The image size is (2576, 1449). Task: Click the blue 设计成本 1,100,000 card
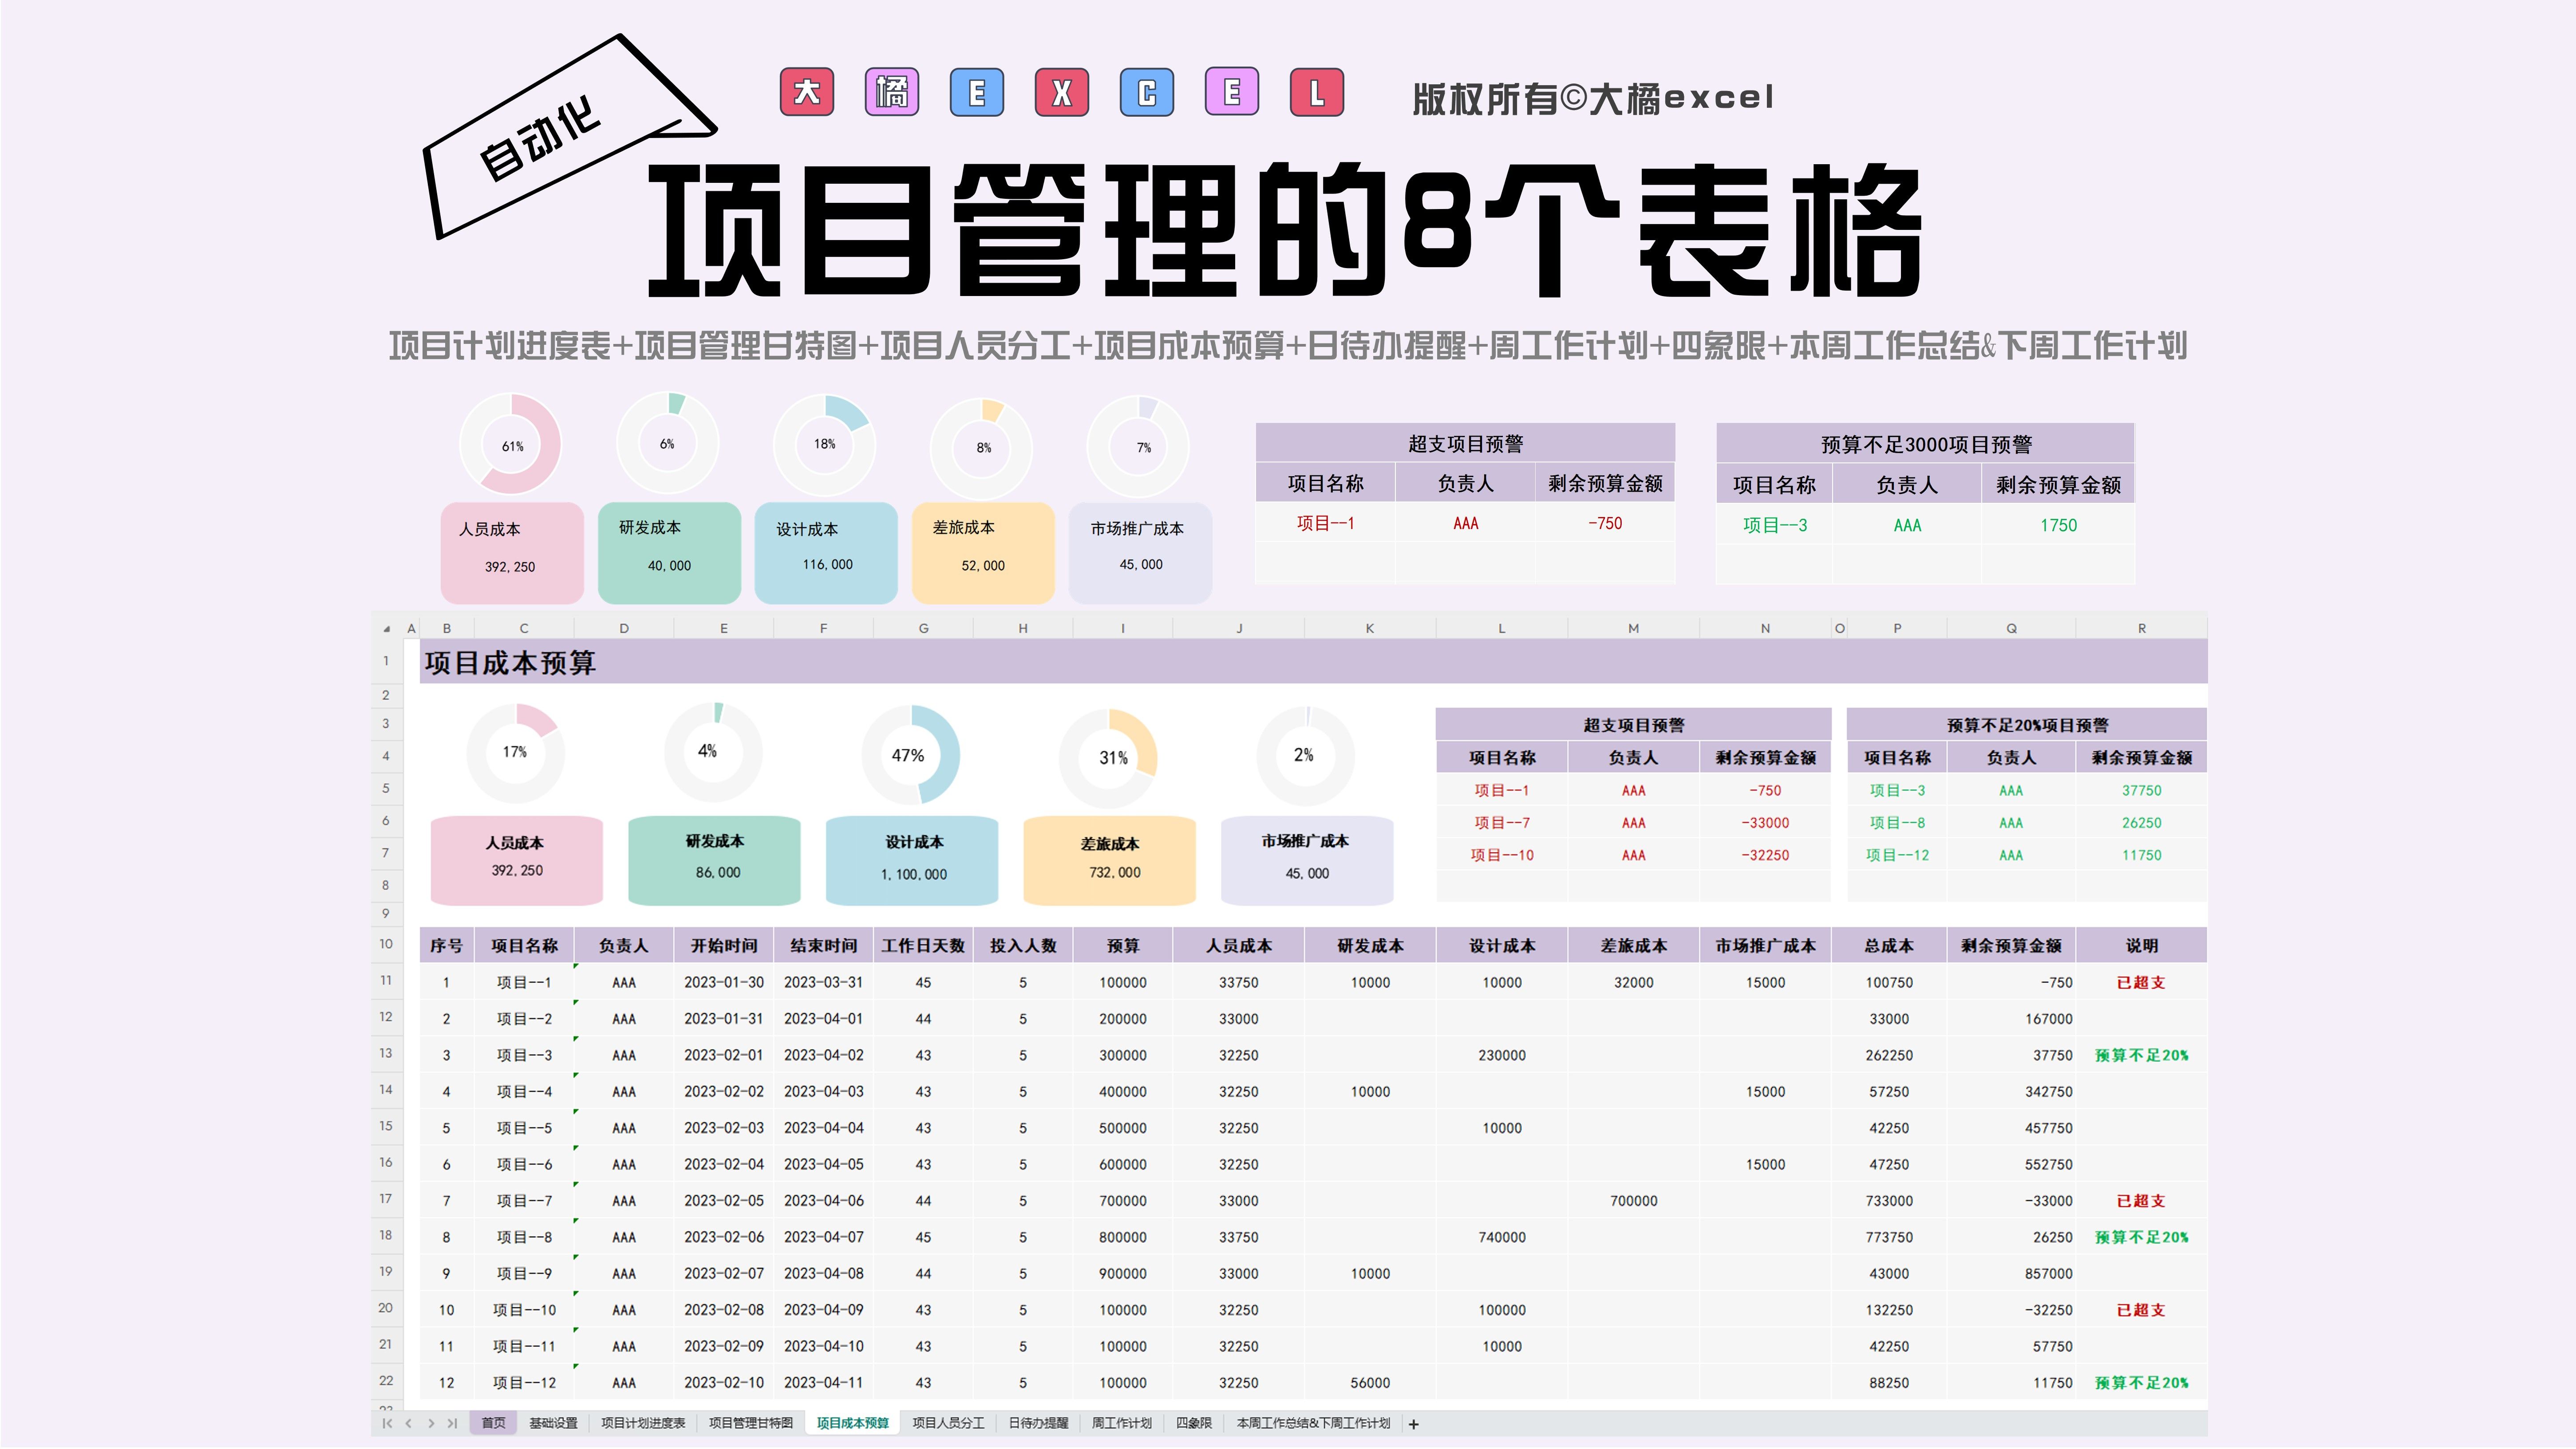pos(912,860)
